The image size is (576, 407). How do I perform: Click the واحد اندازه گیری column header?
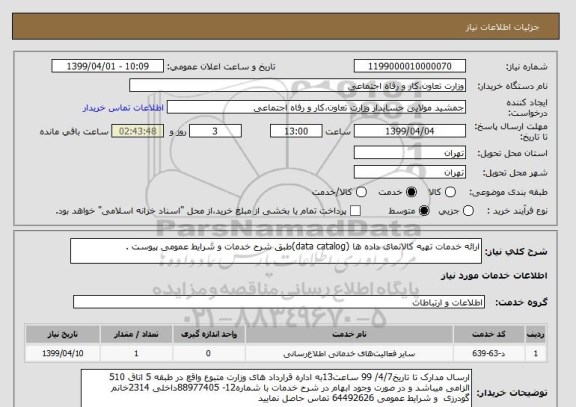209,334
